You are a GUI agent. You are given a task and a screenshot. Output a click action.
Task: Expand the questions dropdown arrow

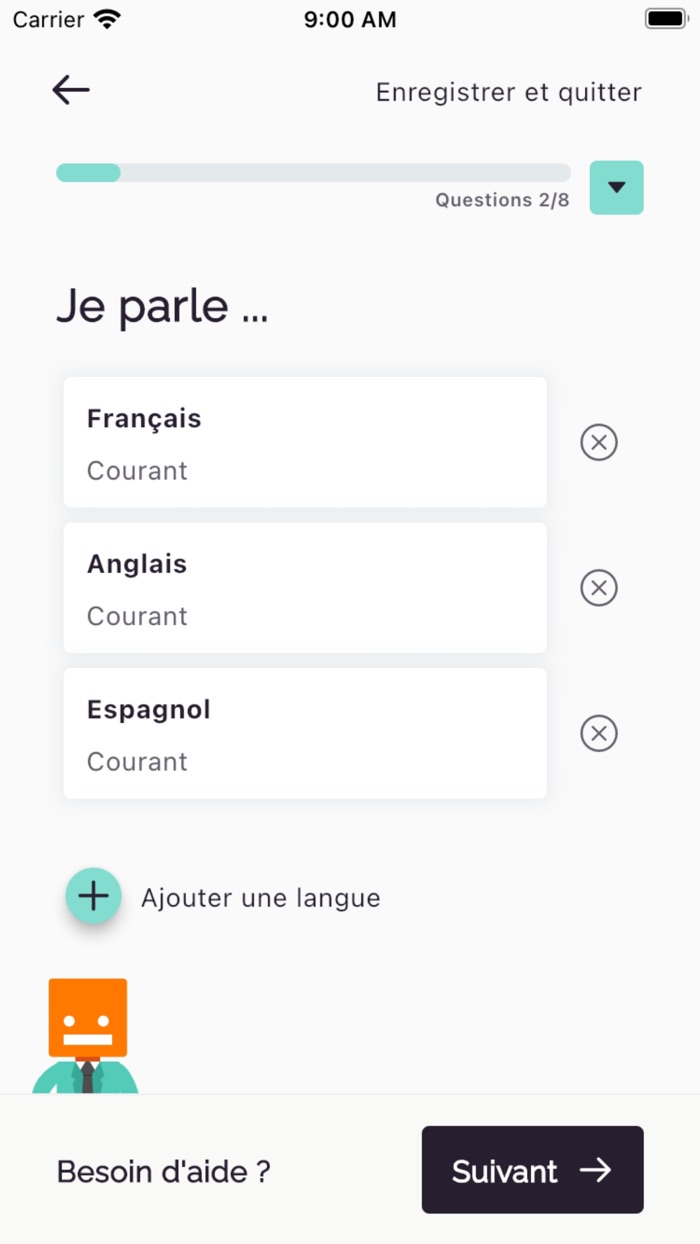617,188
